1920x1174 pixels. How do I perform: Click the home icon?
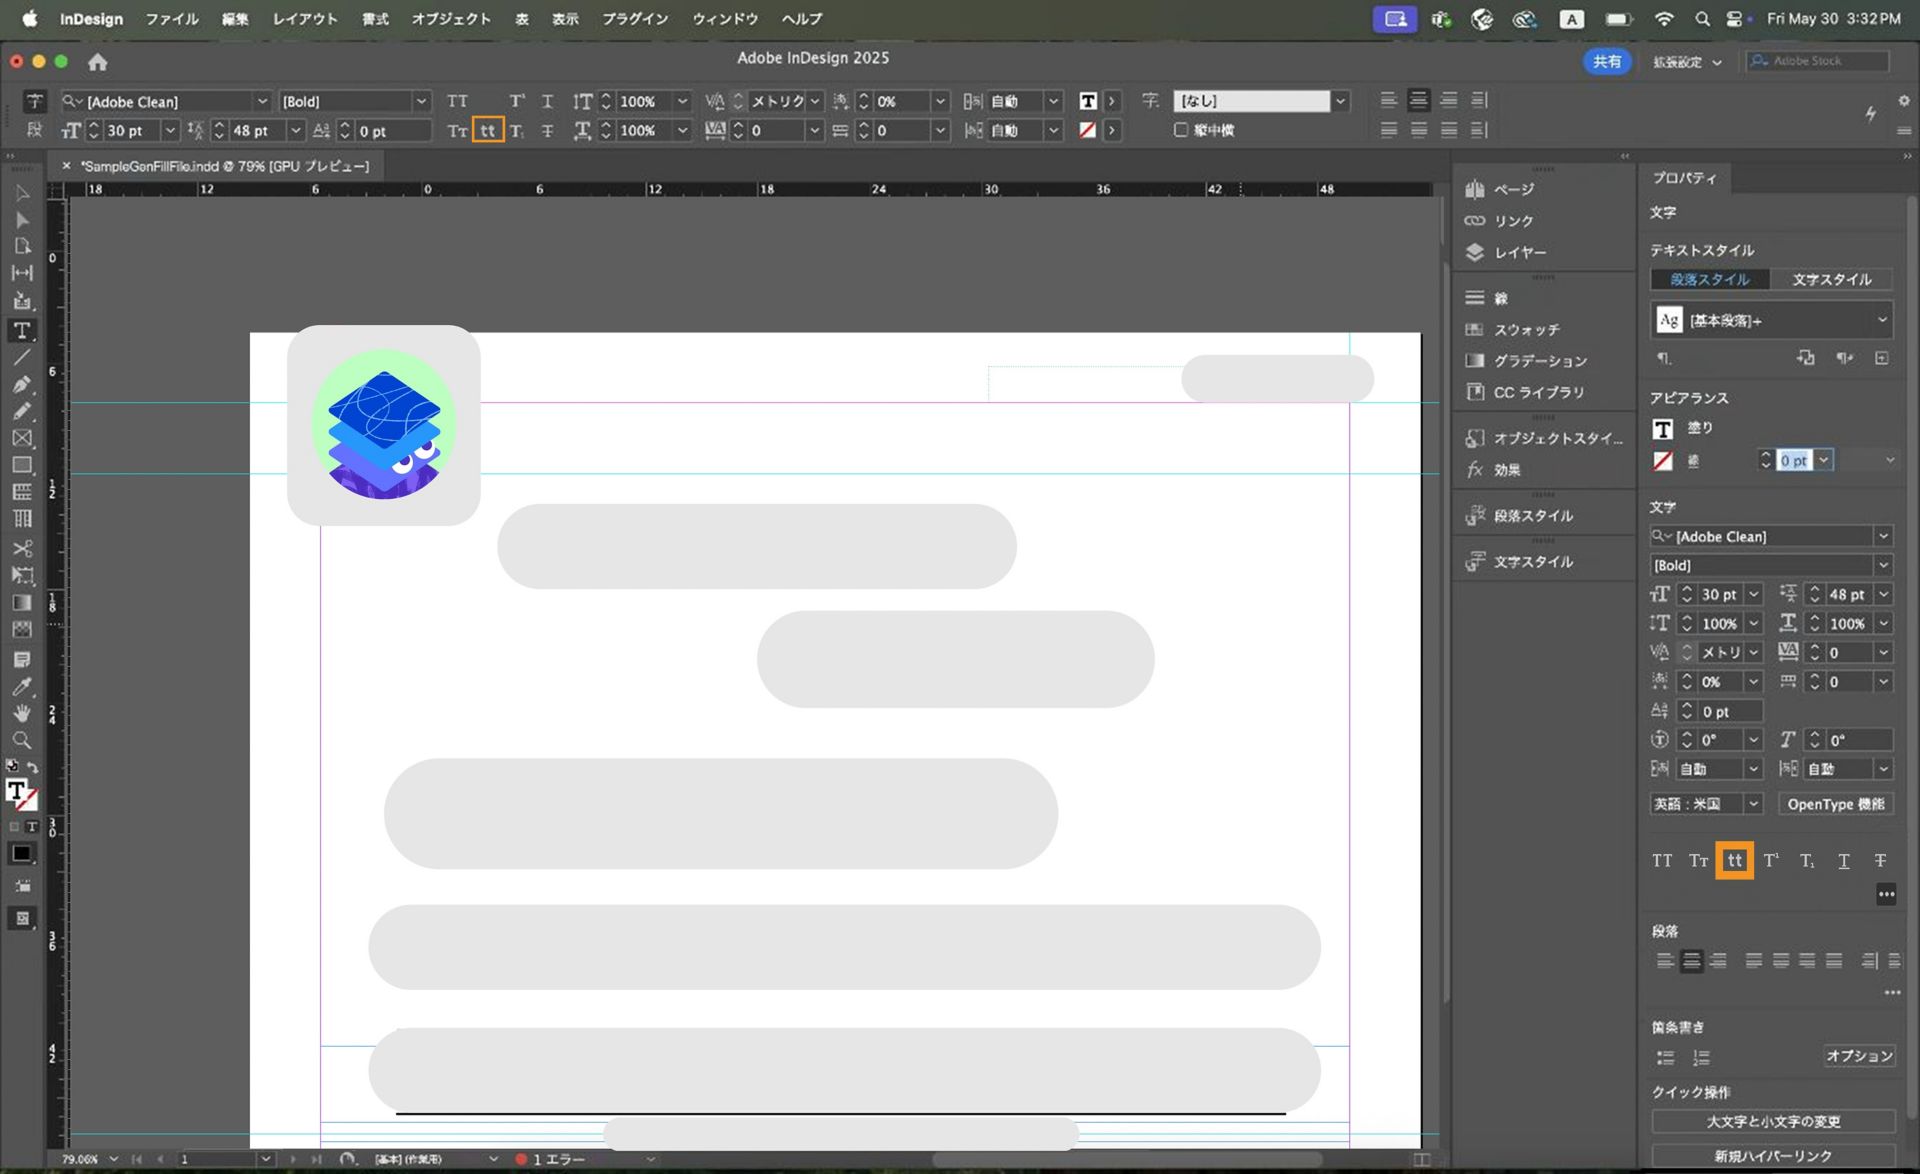97,62
